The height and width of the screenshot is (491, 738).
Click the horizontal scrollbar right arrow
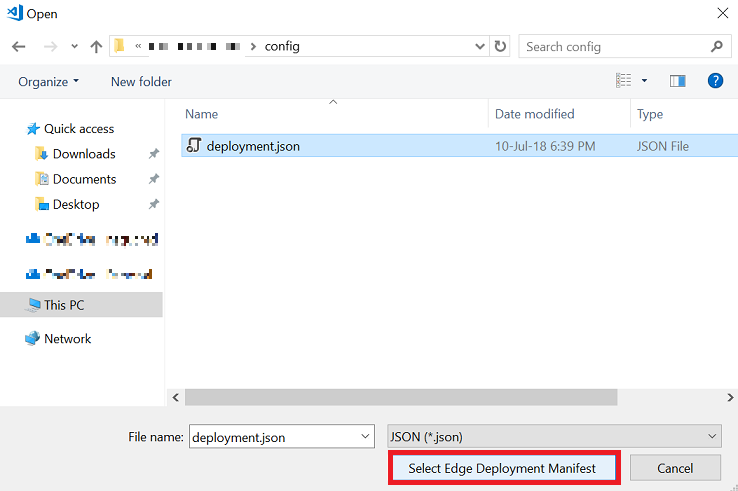[730, 397]
